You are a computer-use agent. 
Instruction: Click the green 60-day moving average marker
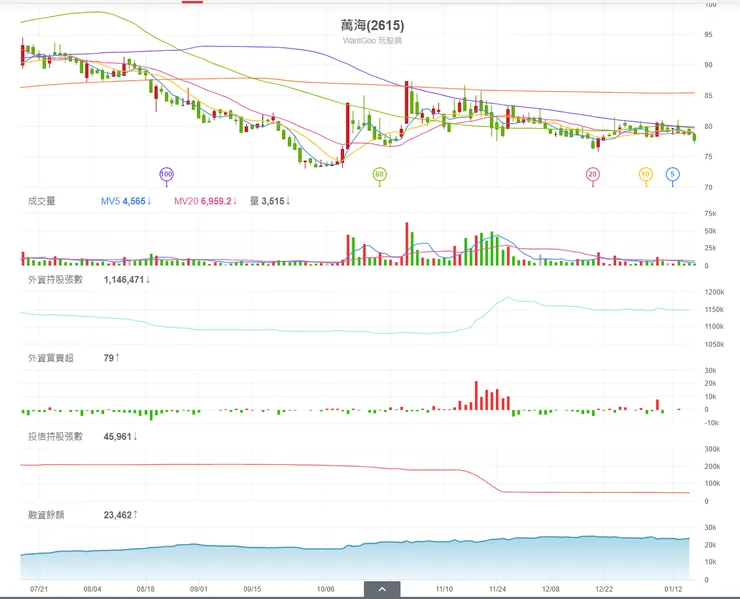[379, 174]
